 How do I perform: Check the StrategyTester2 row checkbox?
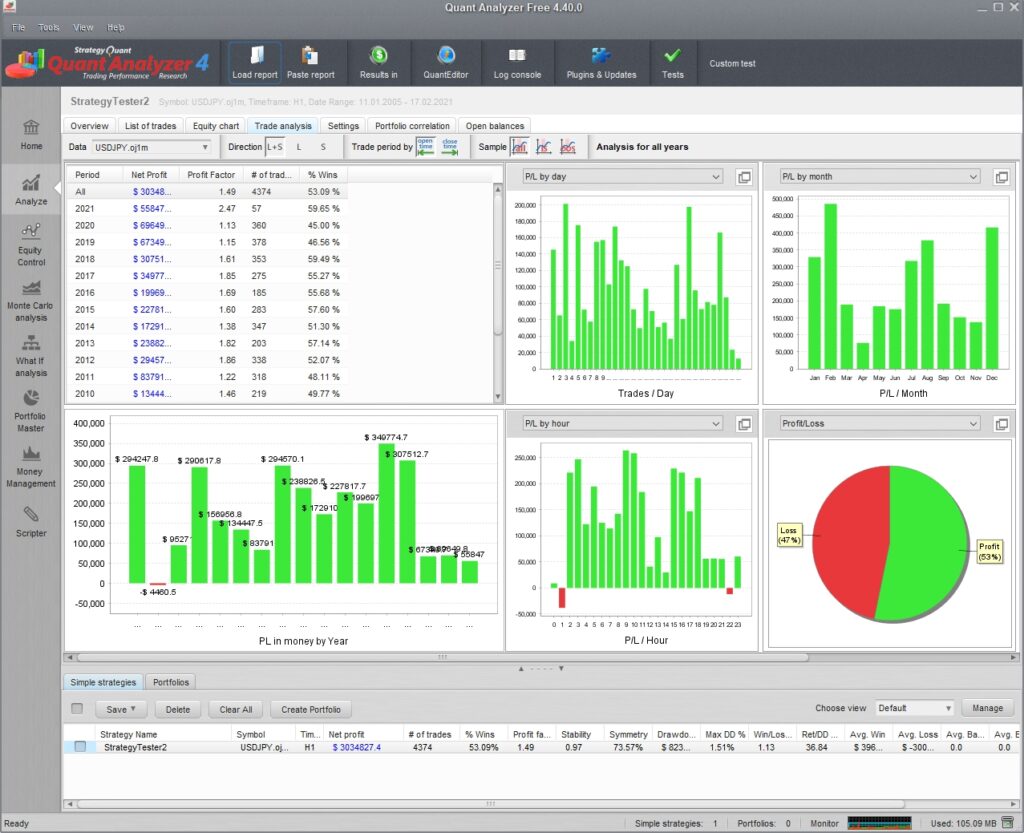click(x=80, y=746)
